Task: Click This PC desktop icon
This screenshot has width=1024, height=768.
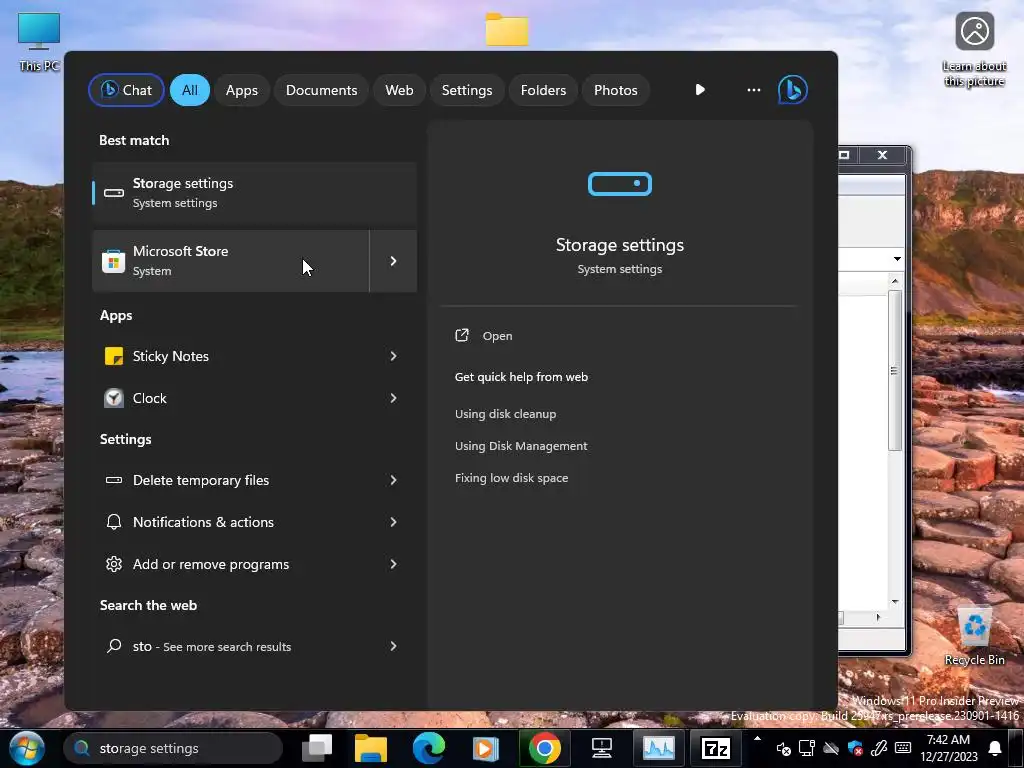Action: point(39,41)
